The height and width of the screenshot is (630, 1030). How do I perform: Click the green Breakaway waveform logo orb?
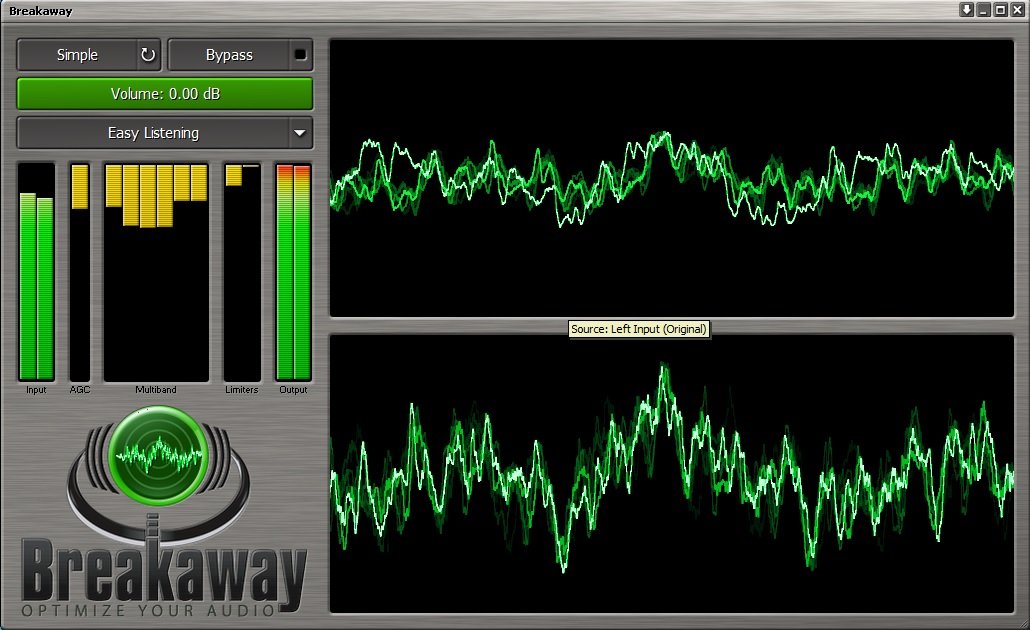(158, 455)
